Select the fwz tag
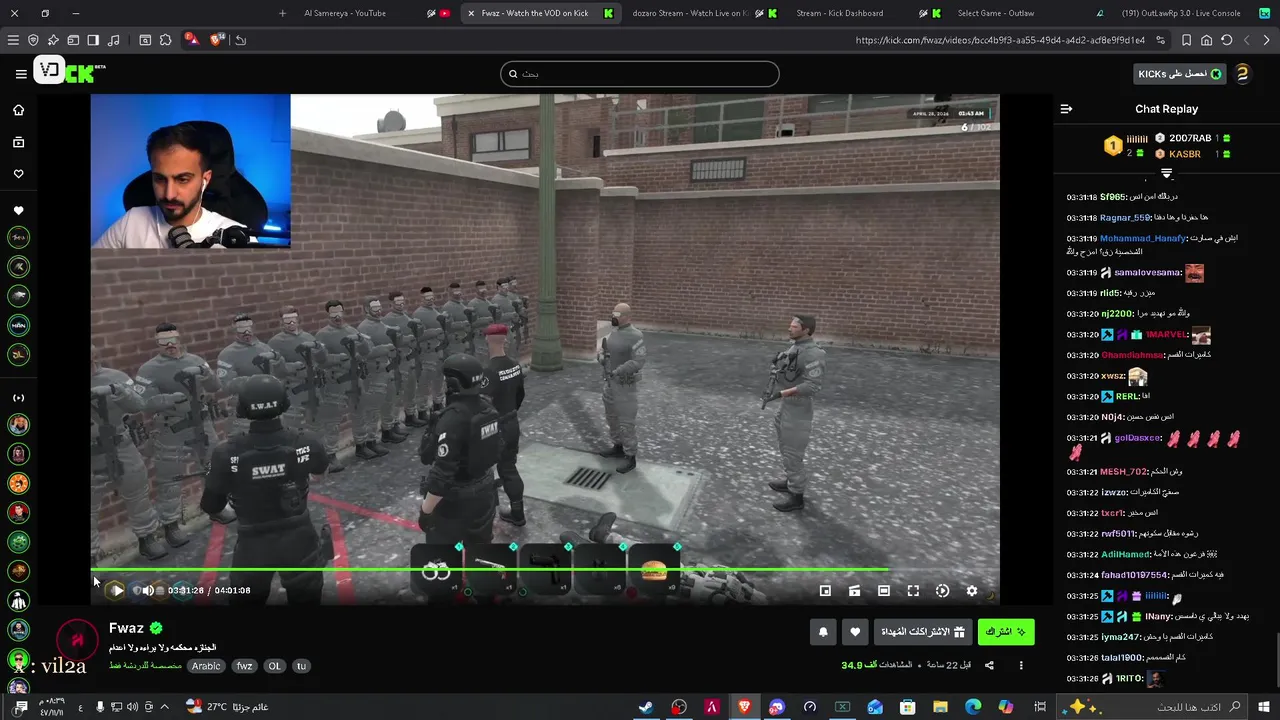1280x720 pixels. pyautogui.click(x=244, y=666)
